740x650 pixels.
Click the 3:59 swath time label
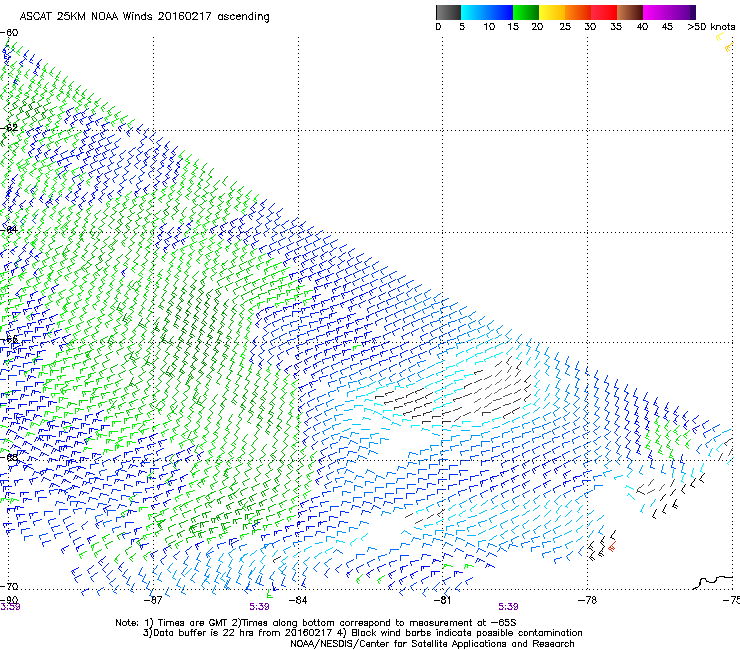coord(10,607)
